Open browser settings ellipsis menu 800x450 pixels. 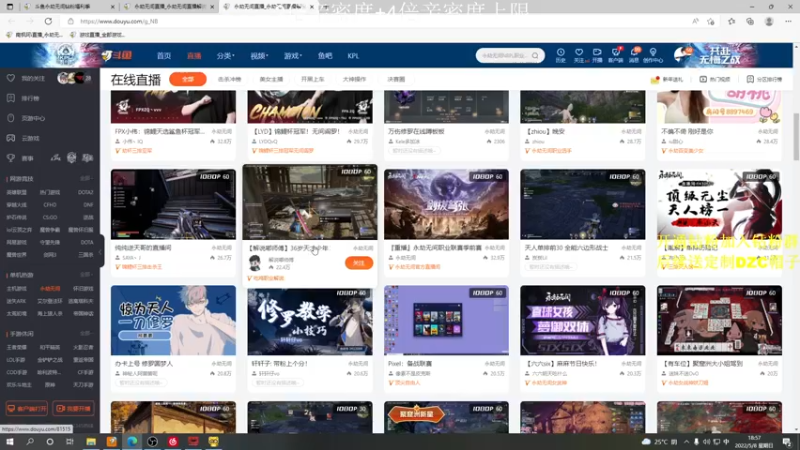788,21
